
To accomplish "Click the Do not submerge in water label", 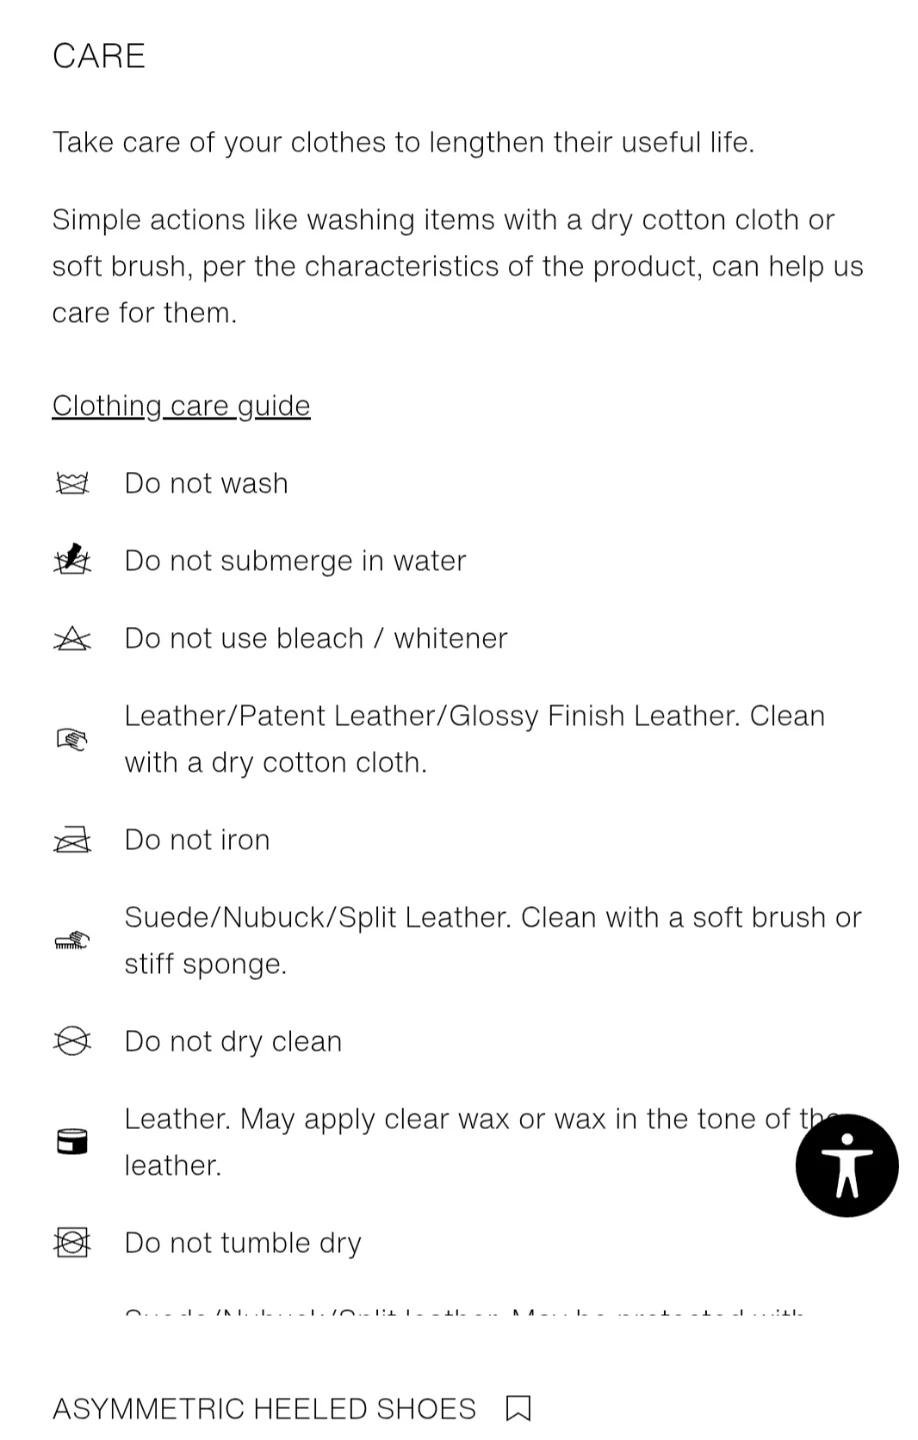I will point(295,561).
